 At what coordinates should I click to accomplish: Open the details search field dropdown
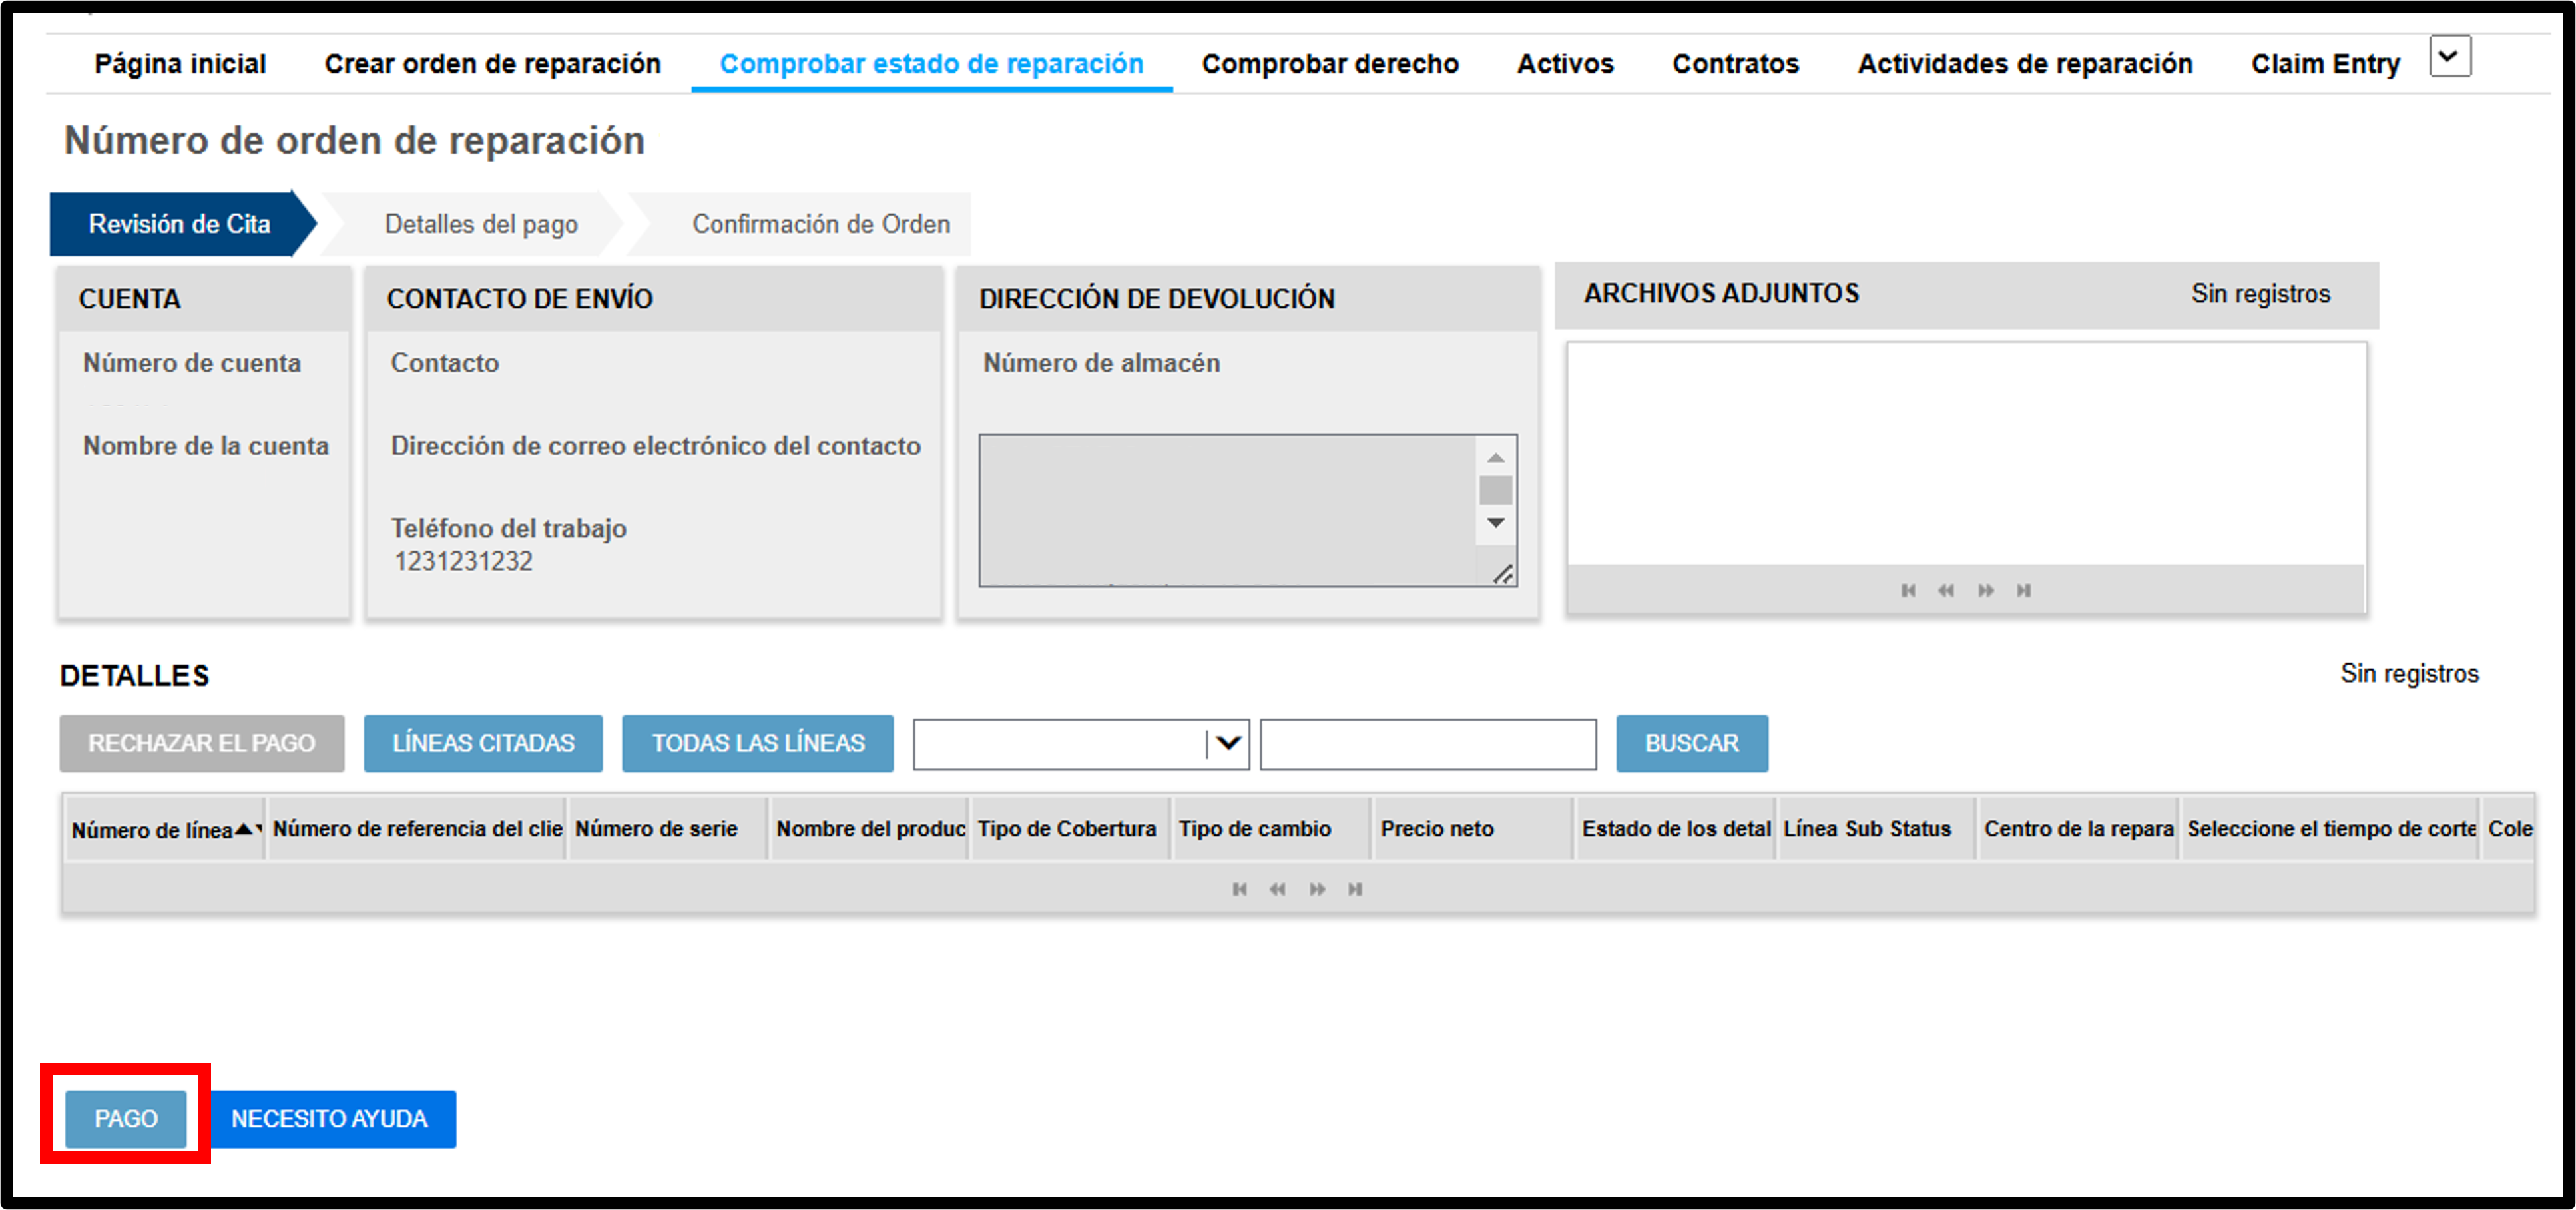[x=1228, y=743]
